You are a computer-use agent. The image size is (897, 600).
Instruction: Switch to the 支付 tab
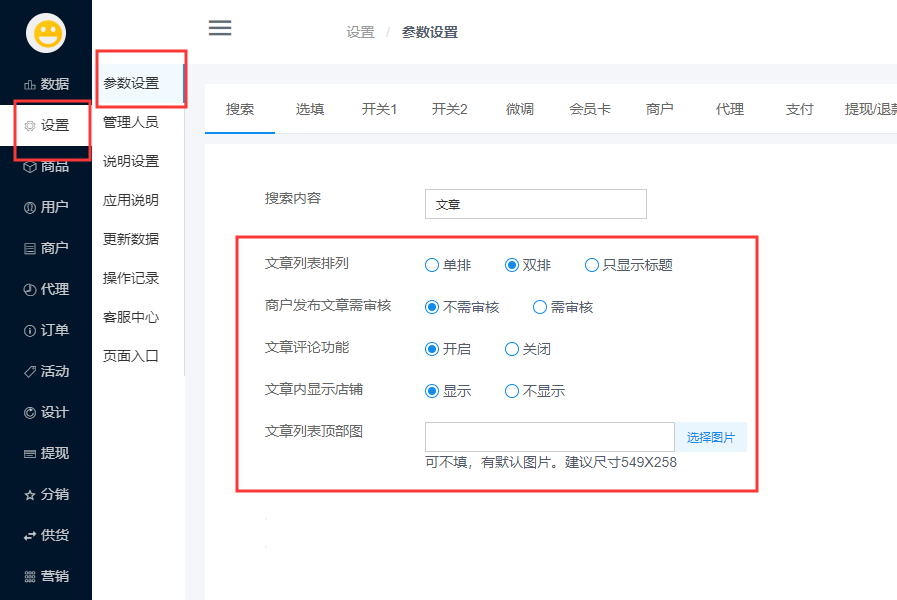click(799, 109)
